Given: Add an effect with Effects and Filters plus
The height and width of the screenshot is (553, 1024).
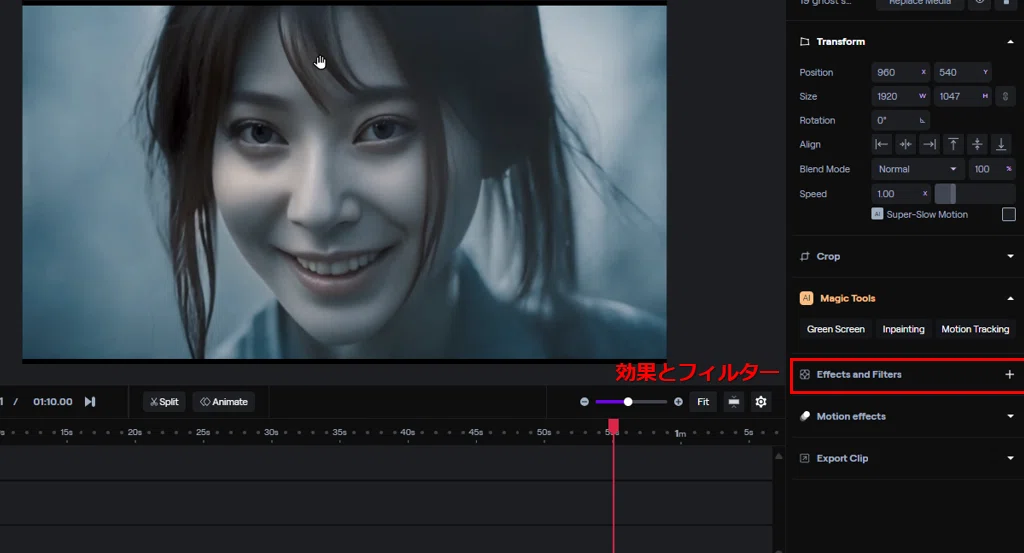Looking at the screenshot, I should pos(1010,375).
